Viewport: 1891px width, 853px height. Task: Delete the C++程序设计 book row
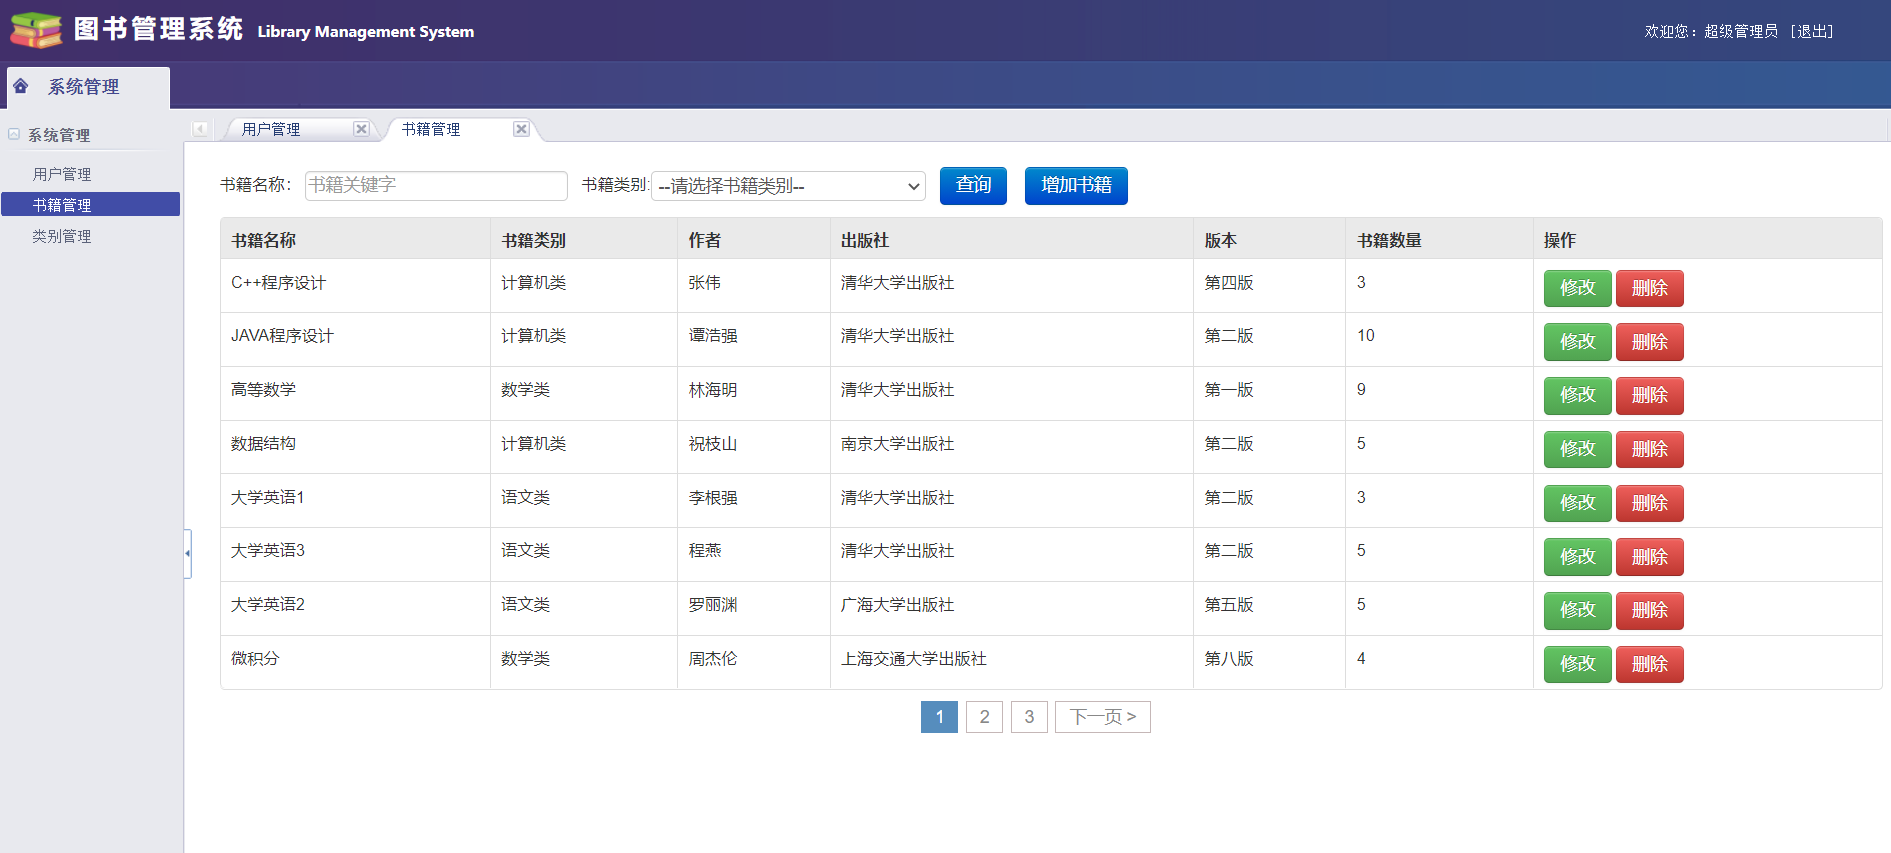(x=1650, y=288)
